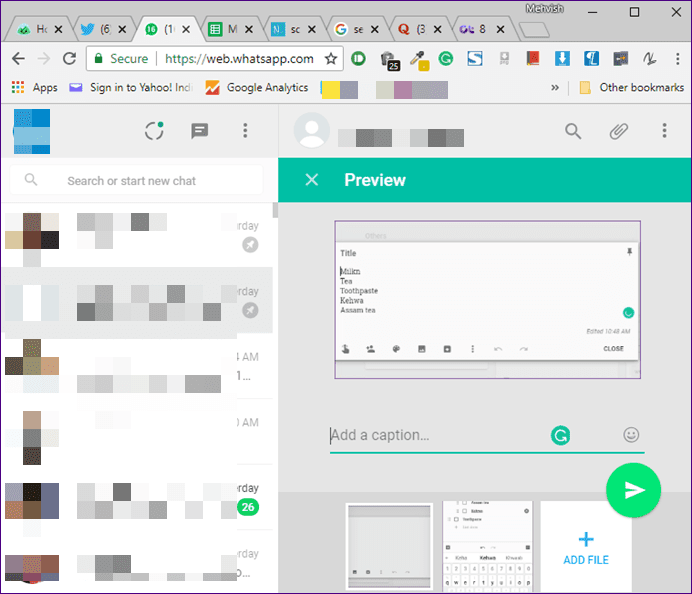Search within chat using magnifier icon
The height and width of the screenshot is (594, 692).
pos(573,131)
